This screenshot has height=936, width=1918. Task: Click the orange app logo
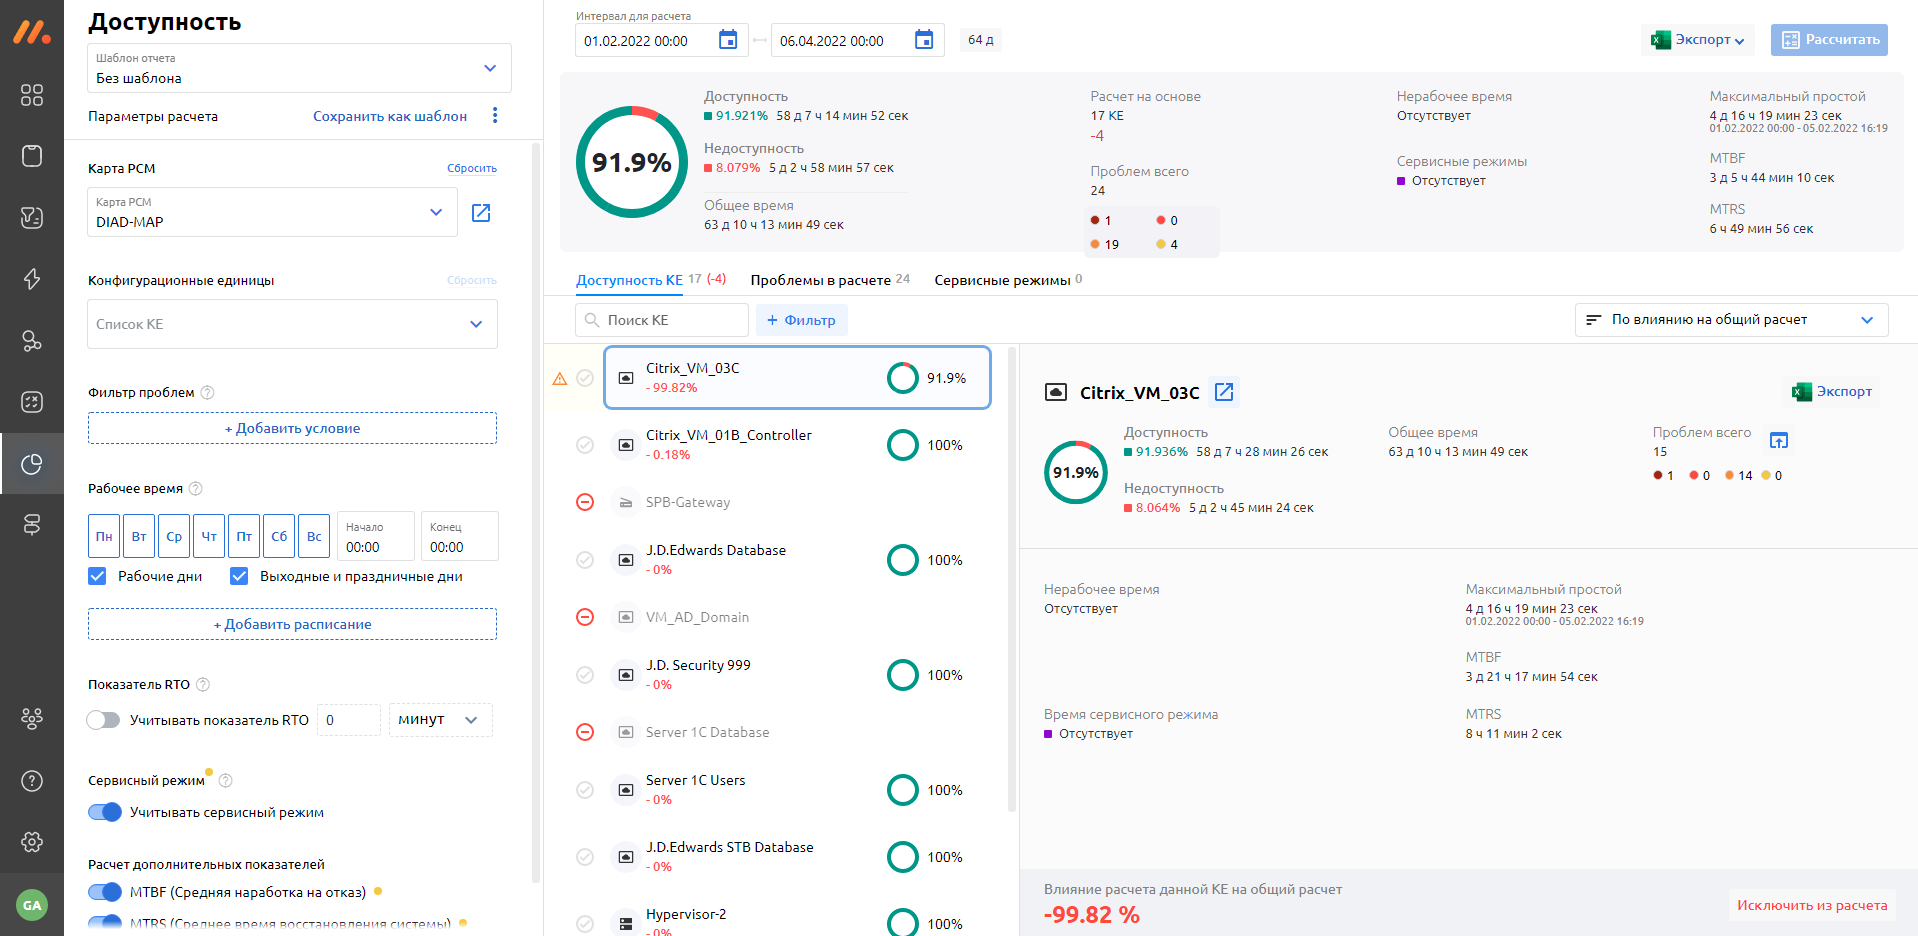(32, 32)
